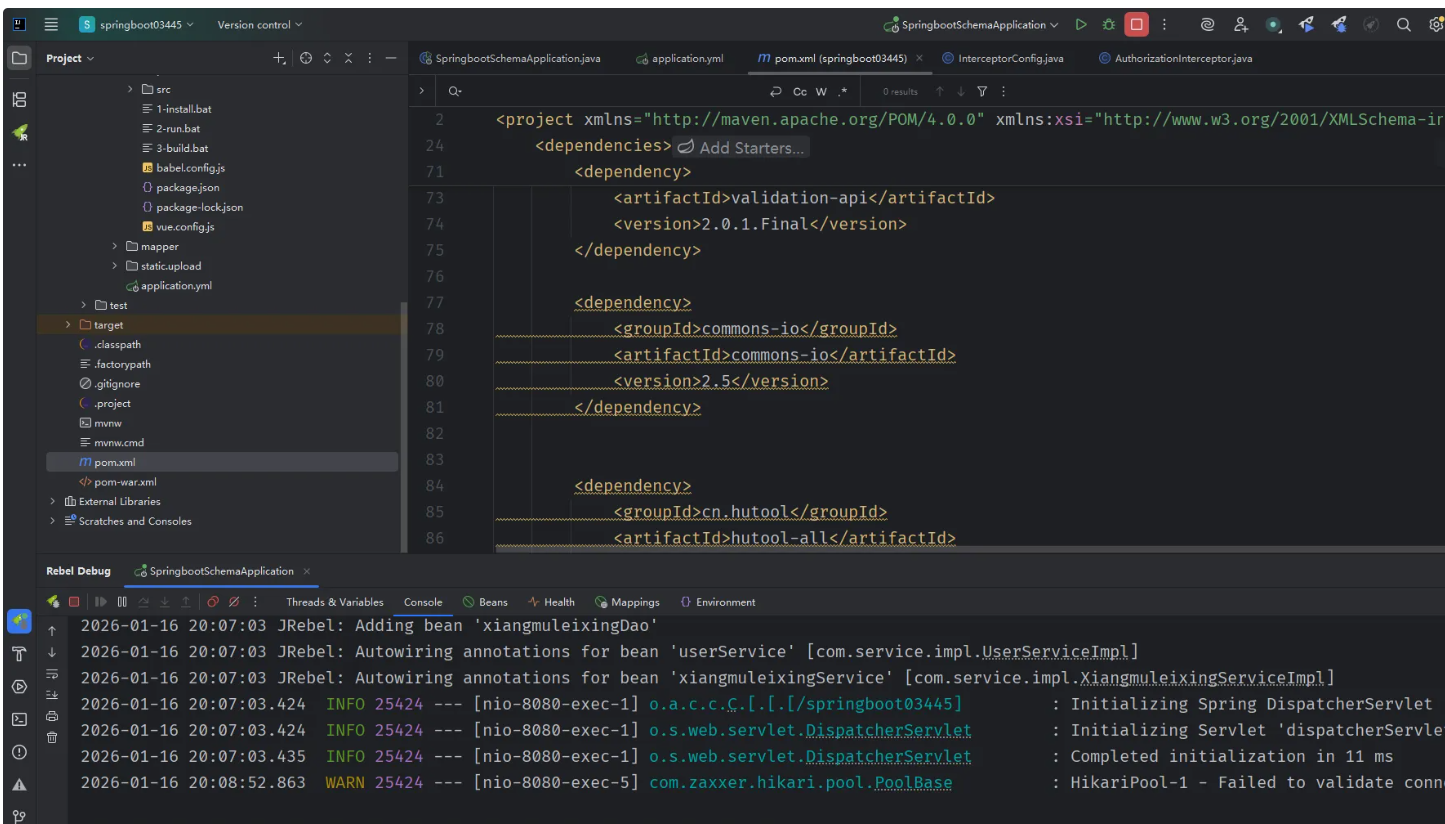
Task: Open the Structure tool window in the left sidebar
Action: point(19,99)
